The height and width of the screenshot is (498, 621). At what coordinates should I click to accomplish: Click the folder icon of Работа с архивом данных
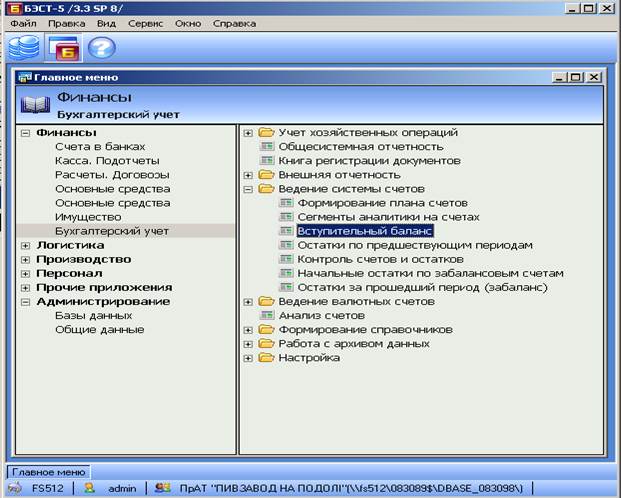point(266,343)
